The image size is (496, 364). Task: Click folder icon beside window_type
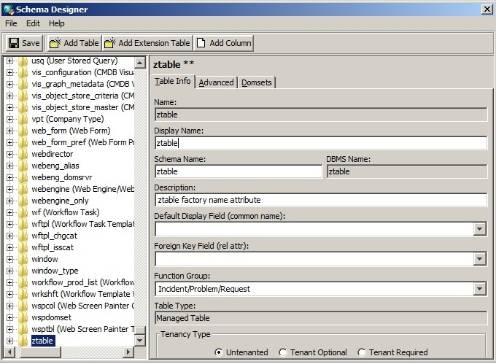[23, 271]
